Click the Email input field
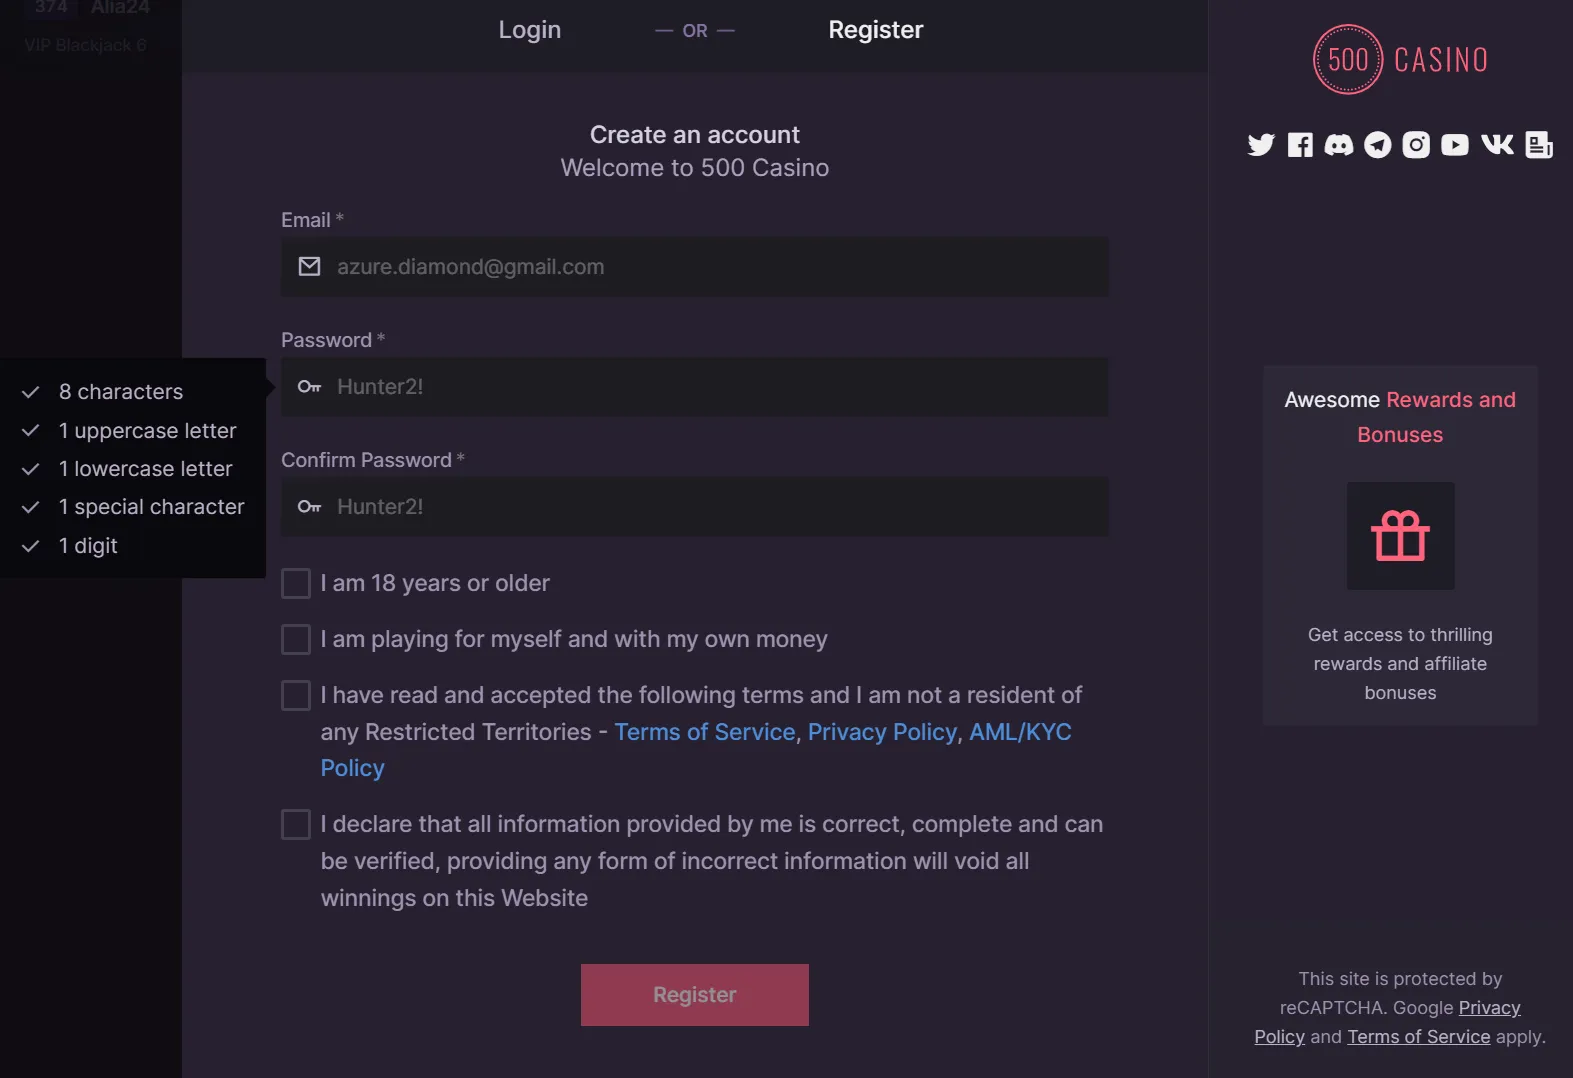1573x1078 pixels. [695, 267]
